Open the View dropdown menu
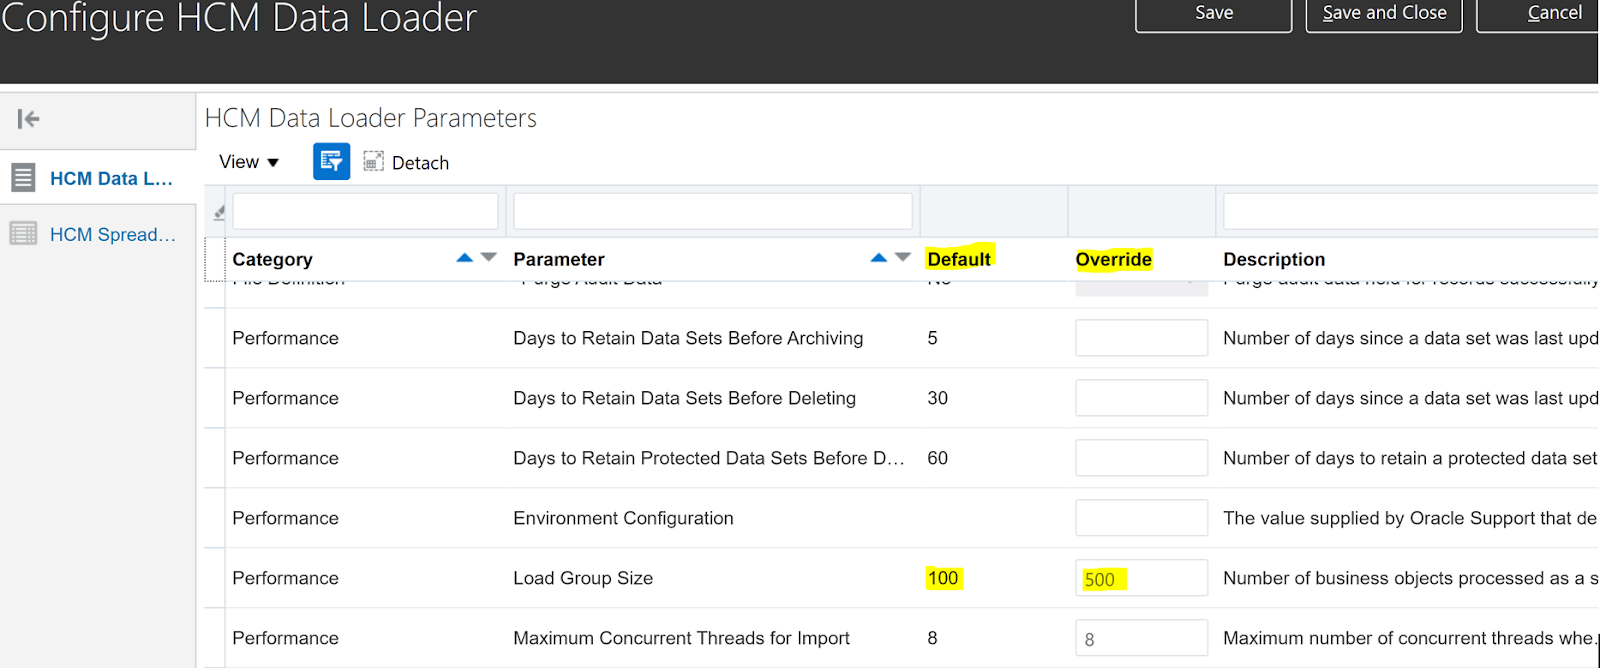 tap(249, 162)
